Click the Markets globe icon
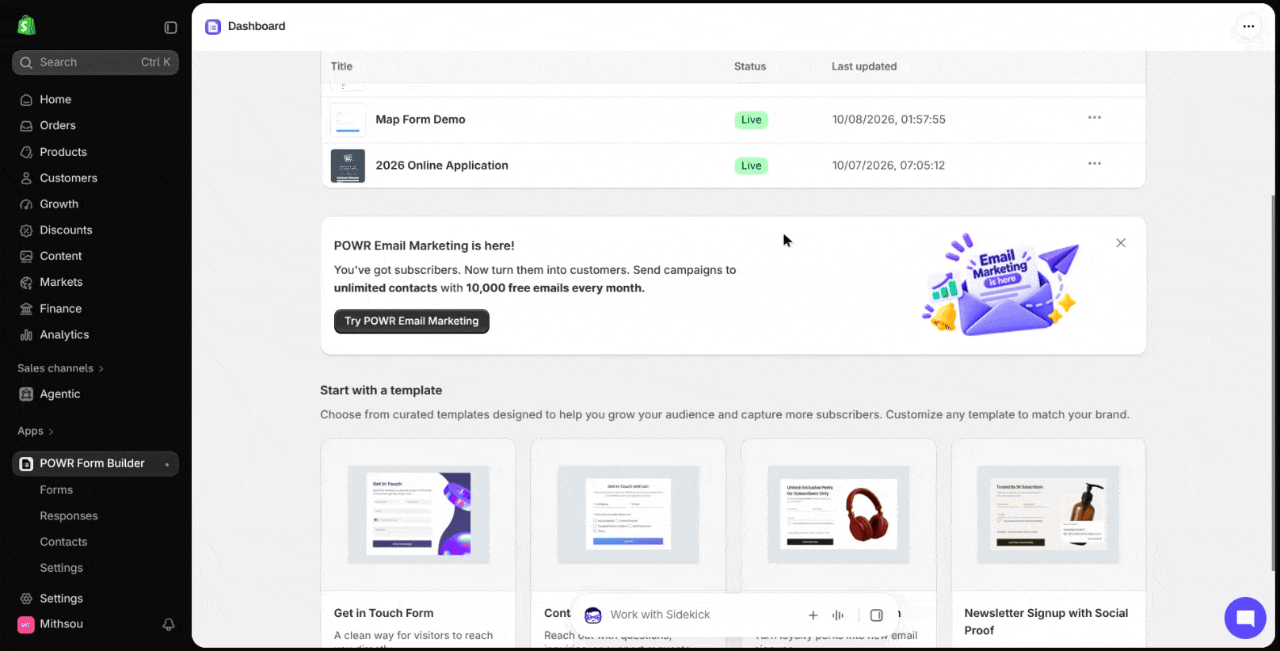 [26, 282]
